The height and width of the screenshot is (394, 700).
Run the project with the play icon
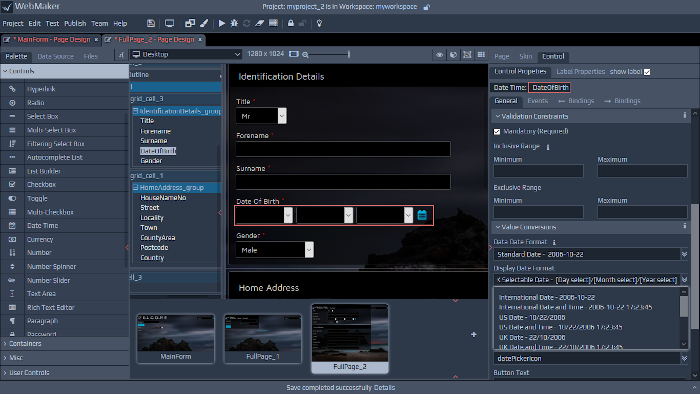[x=222, y=23]
